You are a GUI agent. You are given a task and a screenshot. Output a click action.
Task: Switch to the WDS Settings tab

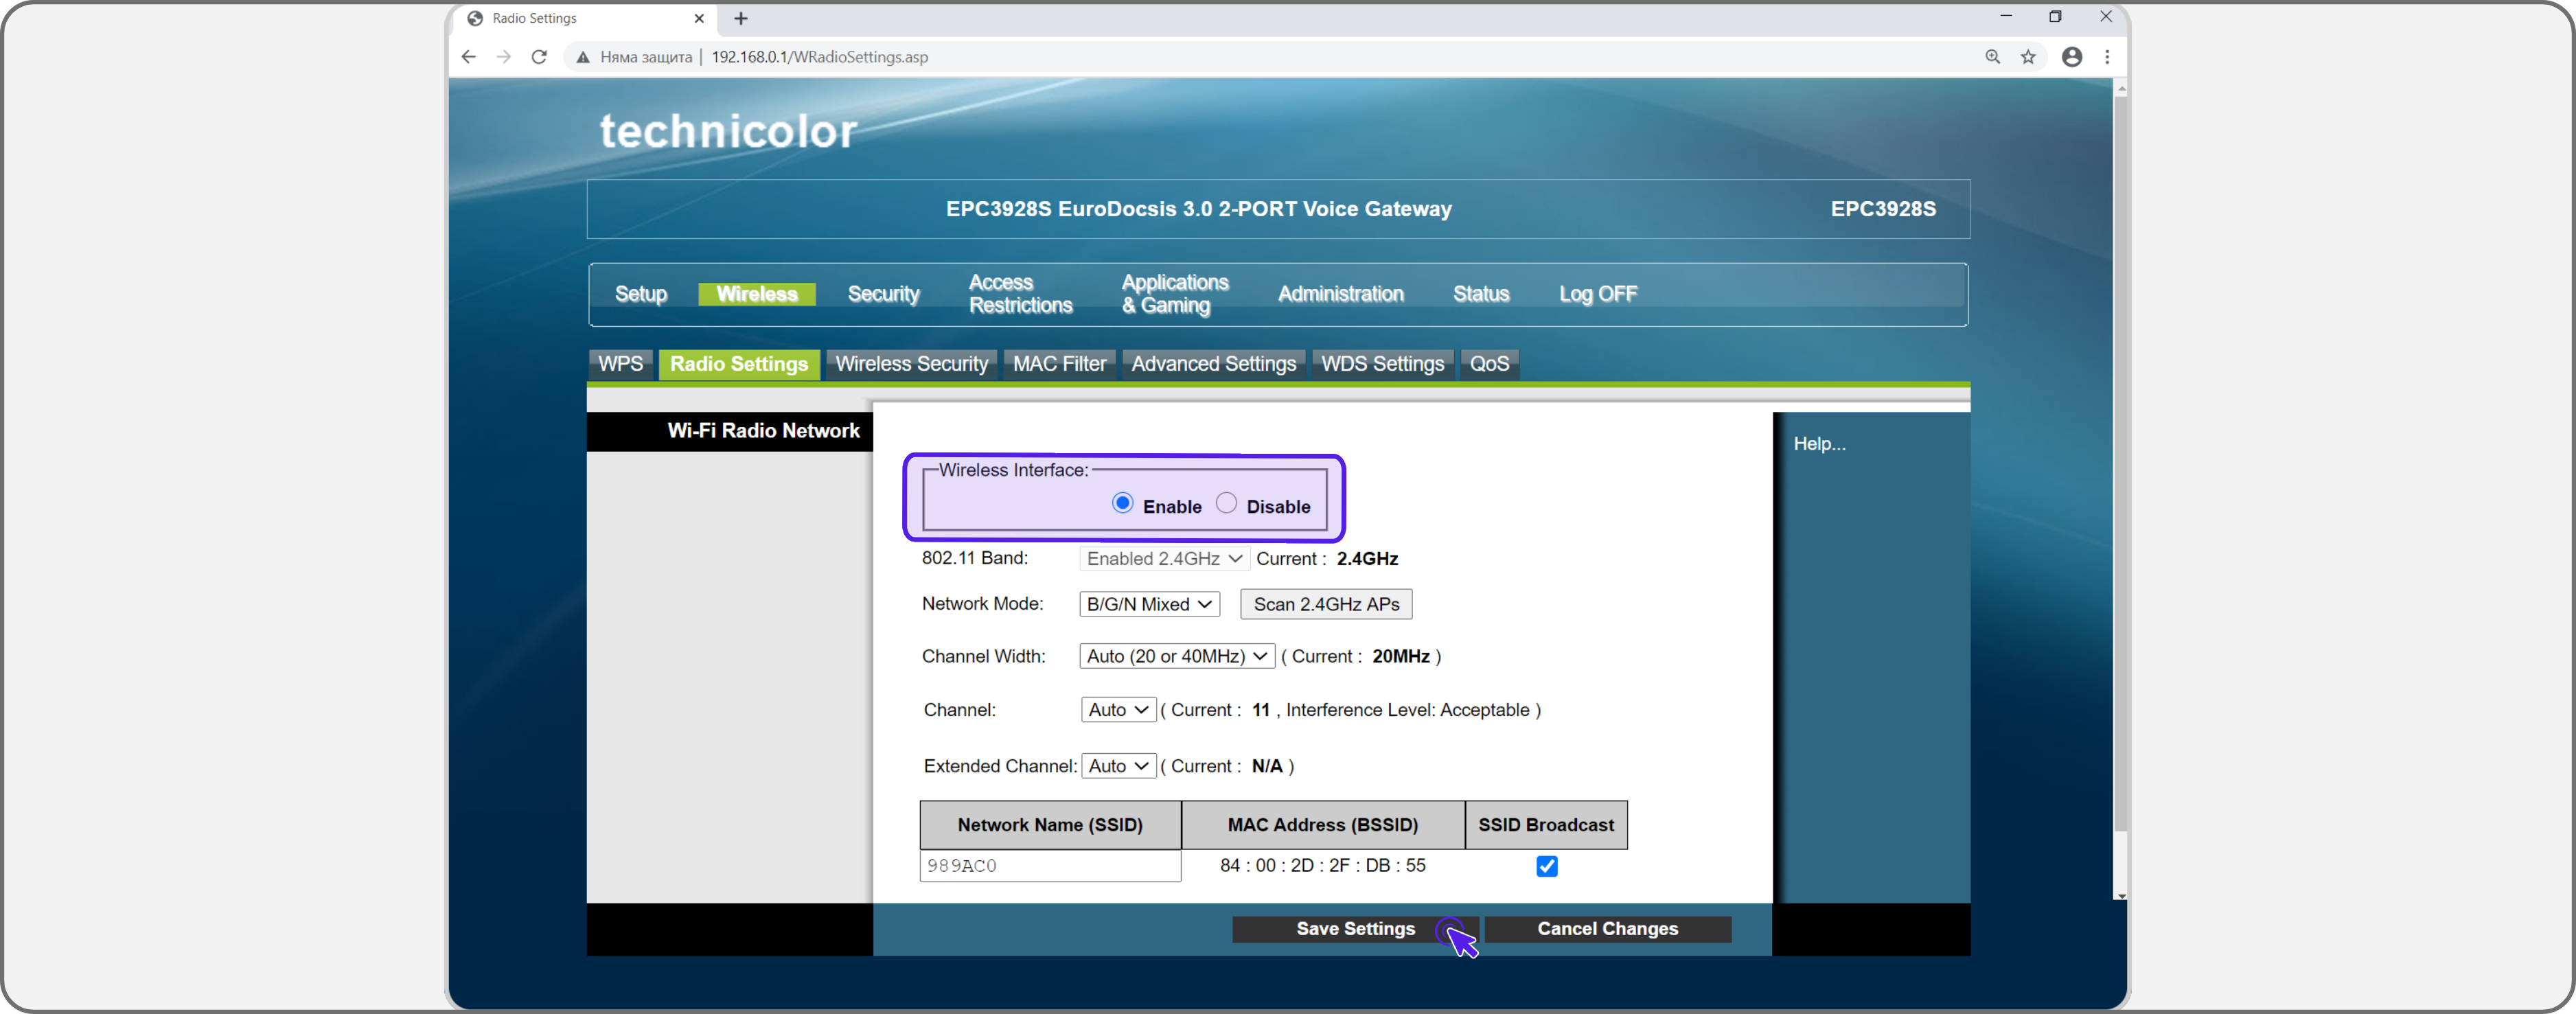pos(1382,364)
